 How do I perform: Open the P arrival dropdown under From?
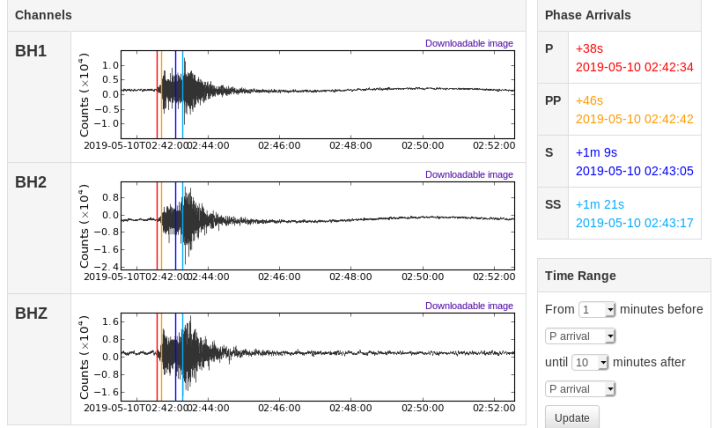coord(580,336)
